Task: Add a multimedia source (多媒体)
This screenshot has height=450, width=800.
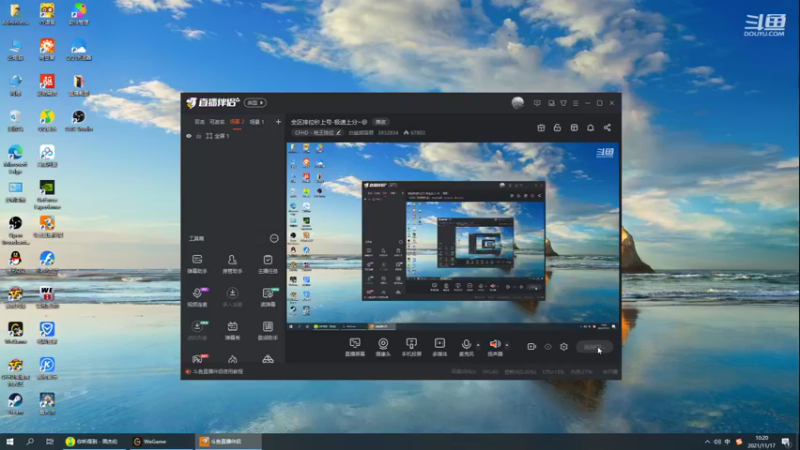Action: 439,347
